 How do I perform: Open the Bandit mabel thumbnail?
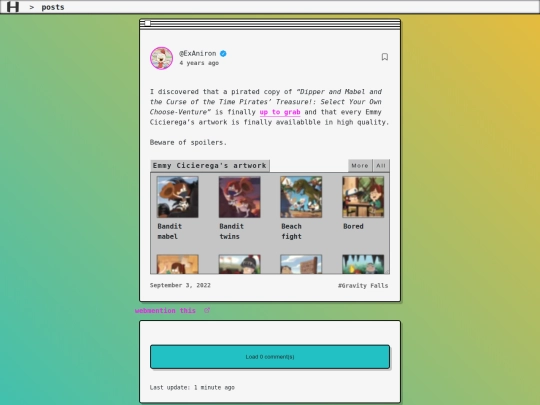[178, 197]
